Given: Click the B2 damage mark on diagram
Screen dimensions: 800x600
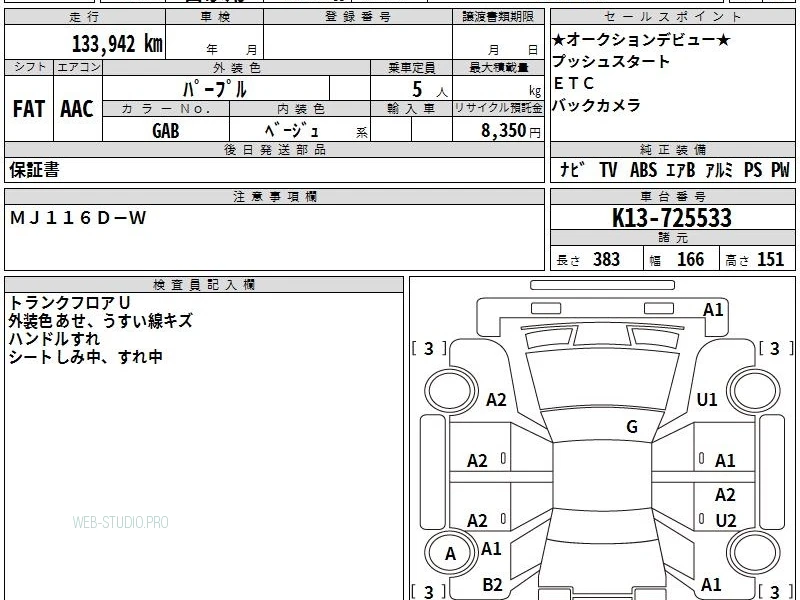Looking at the screenshot, I should click(492, 584).
